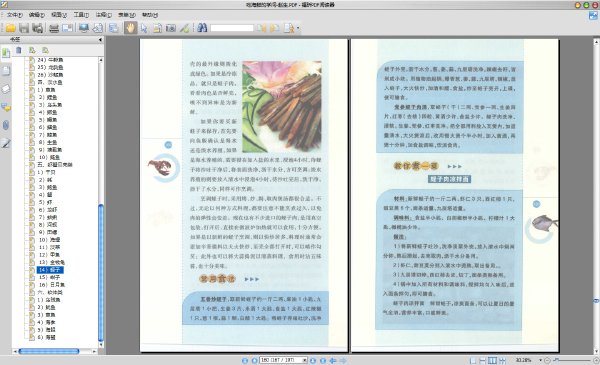Toggle facing pages view mode

coord(492,360)
